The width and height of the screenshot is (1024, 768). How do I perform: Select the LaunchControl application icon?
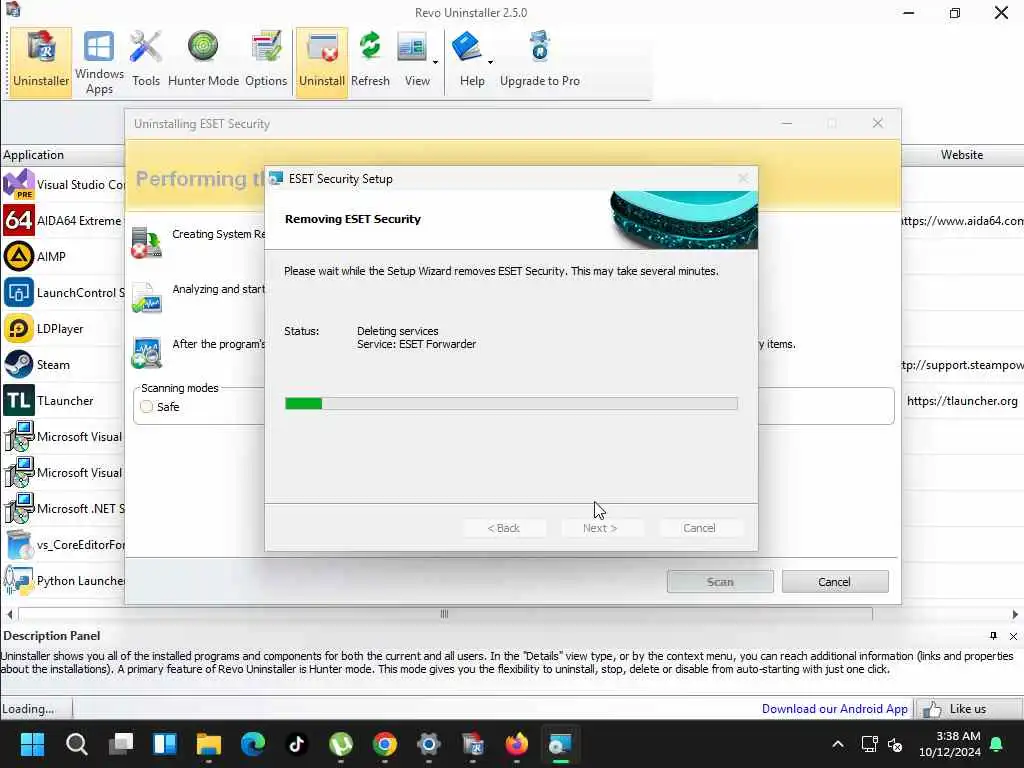pyautogui.click(x=19, y=293)
